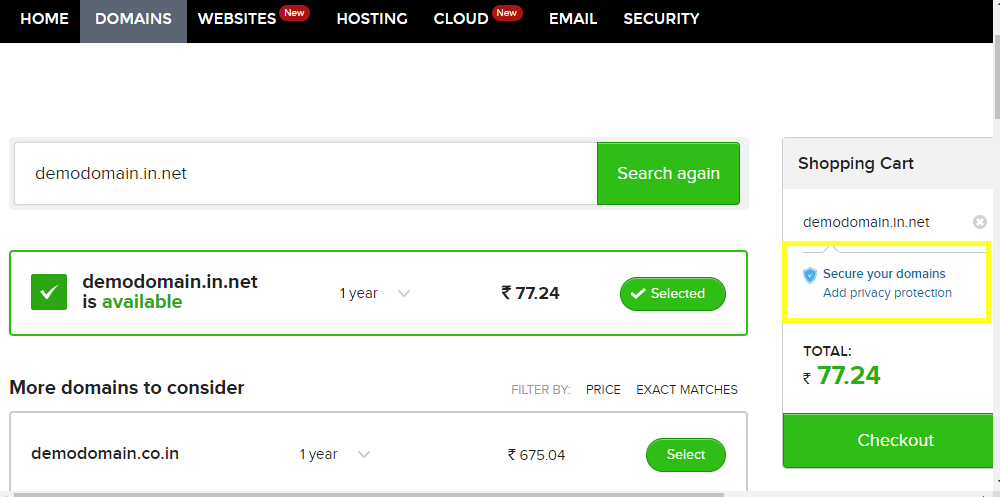The image size is (1000, 497).
Task: Click the privacy protection shield icon
Action: click(810, 276)
